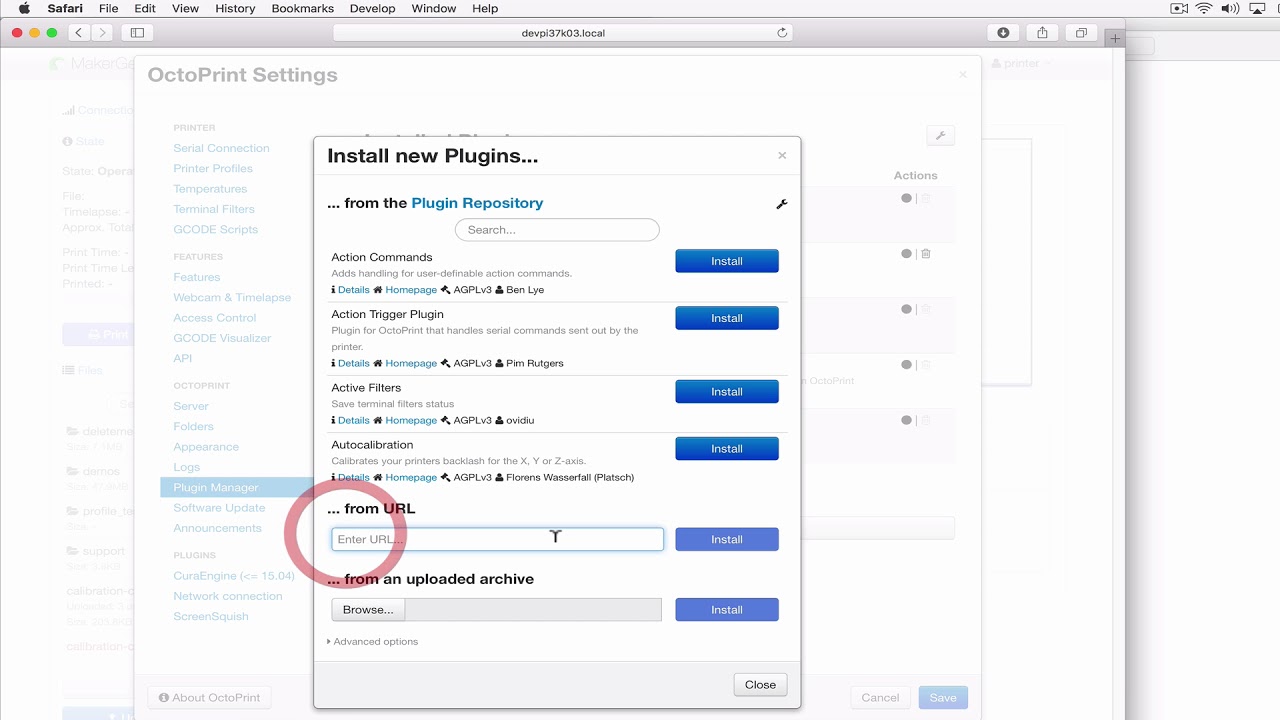Click the wrench button above the Actions column
1280x720 pixels.
(x=940, y=136)
